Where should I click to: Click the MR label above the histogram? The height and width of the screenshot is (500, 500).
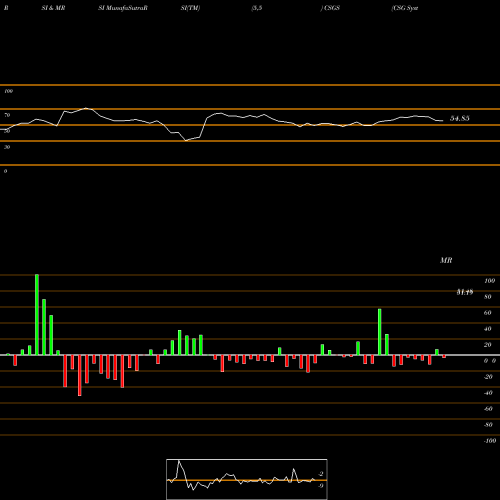(446, 260)
